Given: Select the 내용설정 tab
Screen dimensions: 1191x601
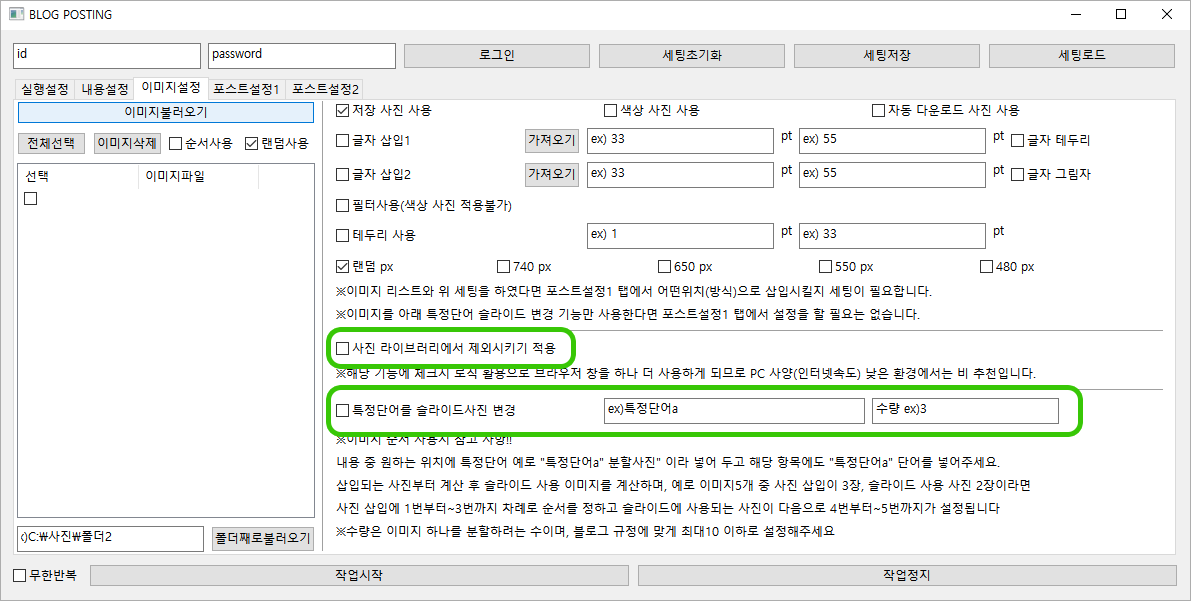Looking at the screenshot, I should [105, 89].
